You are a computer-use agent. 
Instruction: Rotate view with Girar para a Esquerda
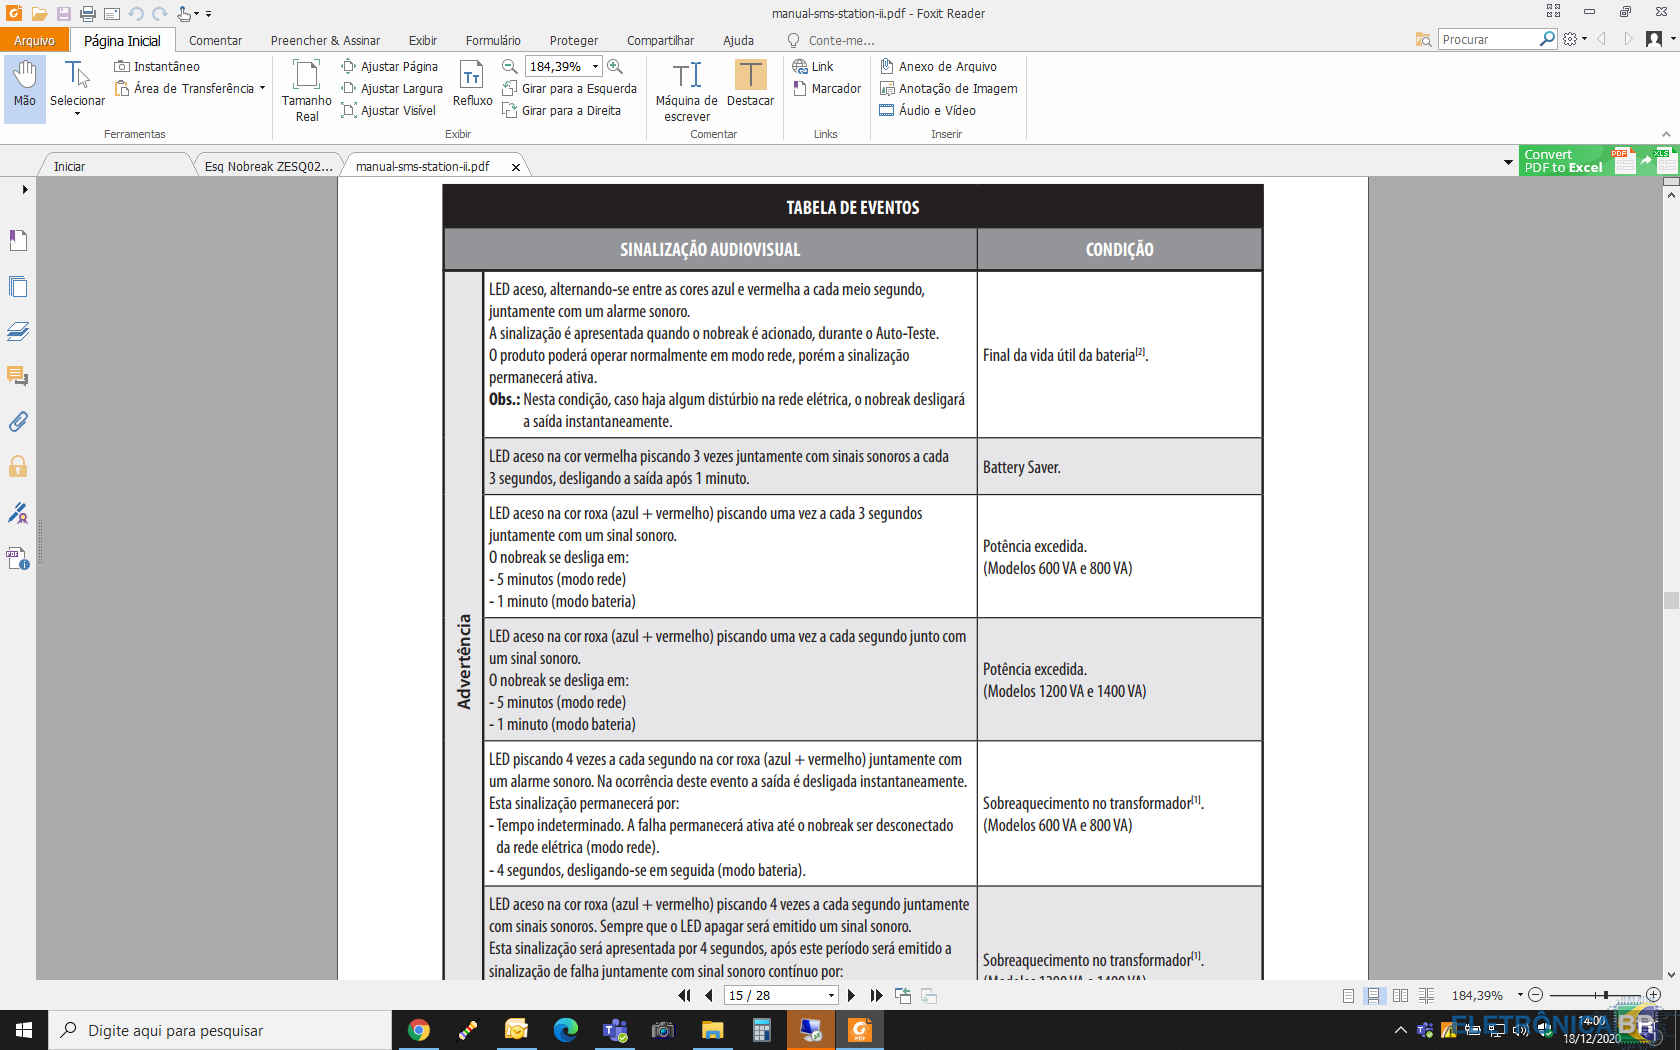click(569, 88)
